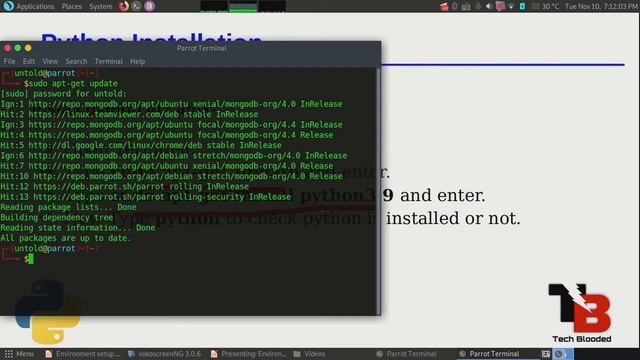Click the cyan tray icon
The width and height of the screenshot is (640, 360).
pos(522,7)
